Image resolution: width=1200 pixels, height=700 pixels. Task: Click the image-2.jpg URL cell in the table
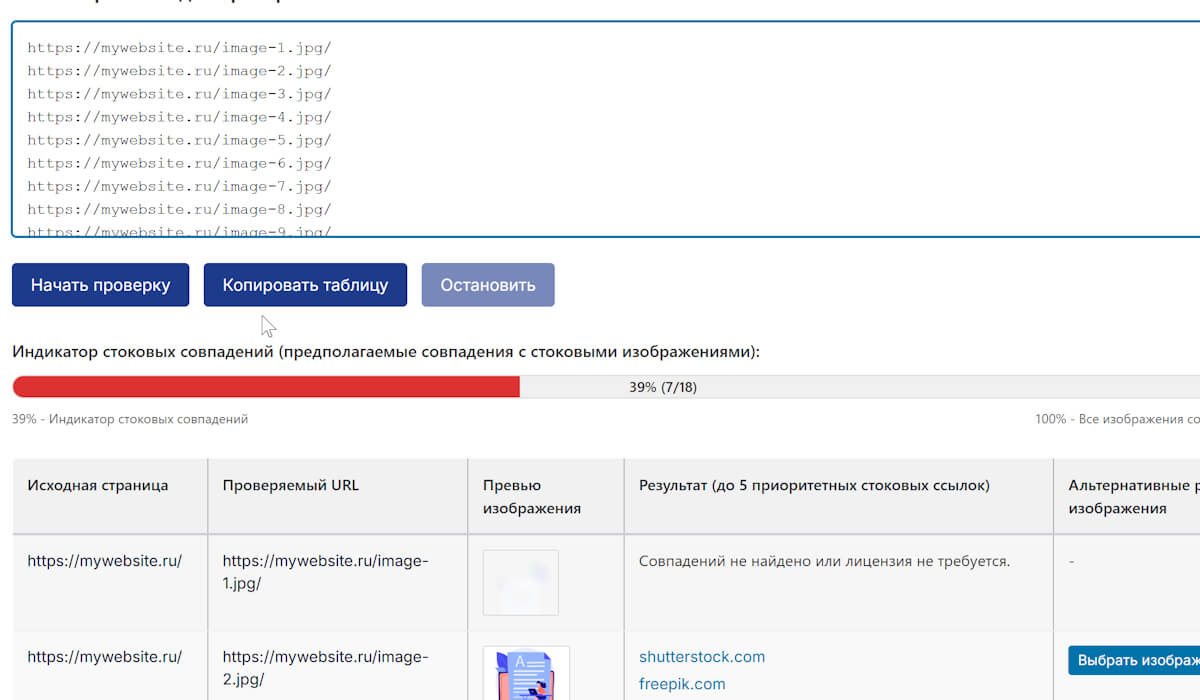(324, 668)
